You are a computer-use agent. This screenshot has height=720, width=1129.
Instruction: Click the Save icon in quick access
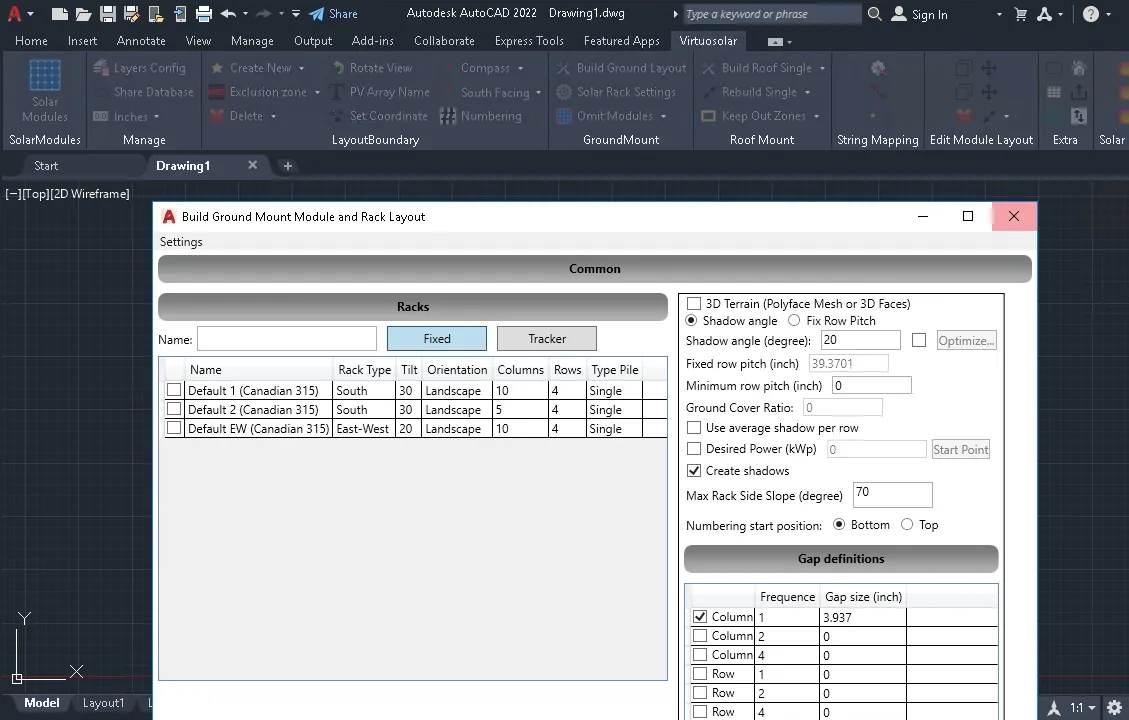point(108,14)
